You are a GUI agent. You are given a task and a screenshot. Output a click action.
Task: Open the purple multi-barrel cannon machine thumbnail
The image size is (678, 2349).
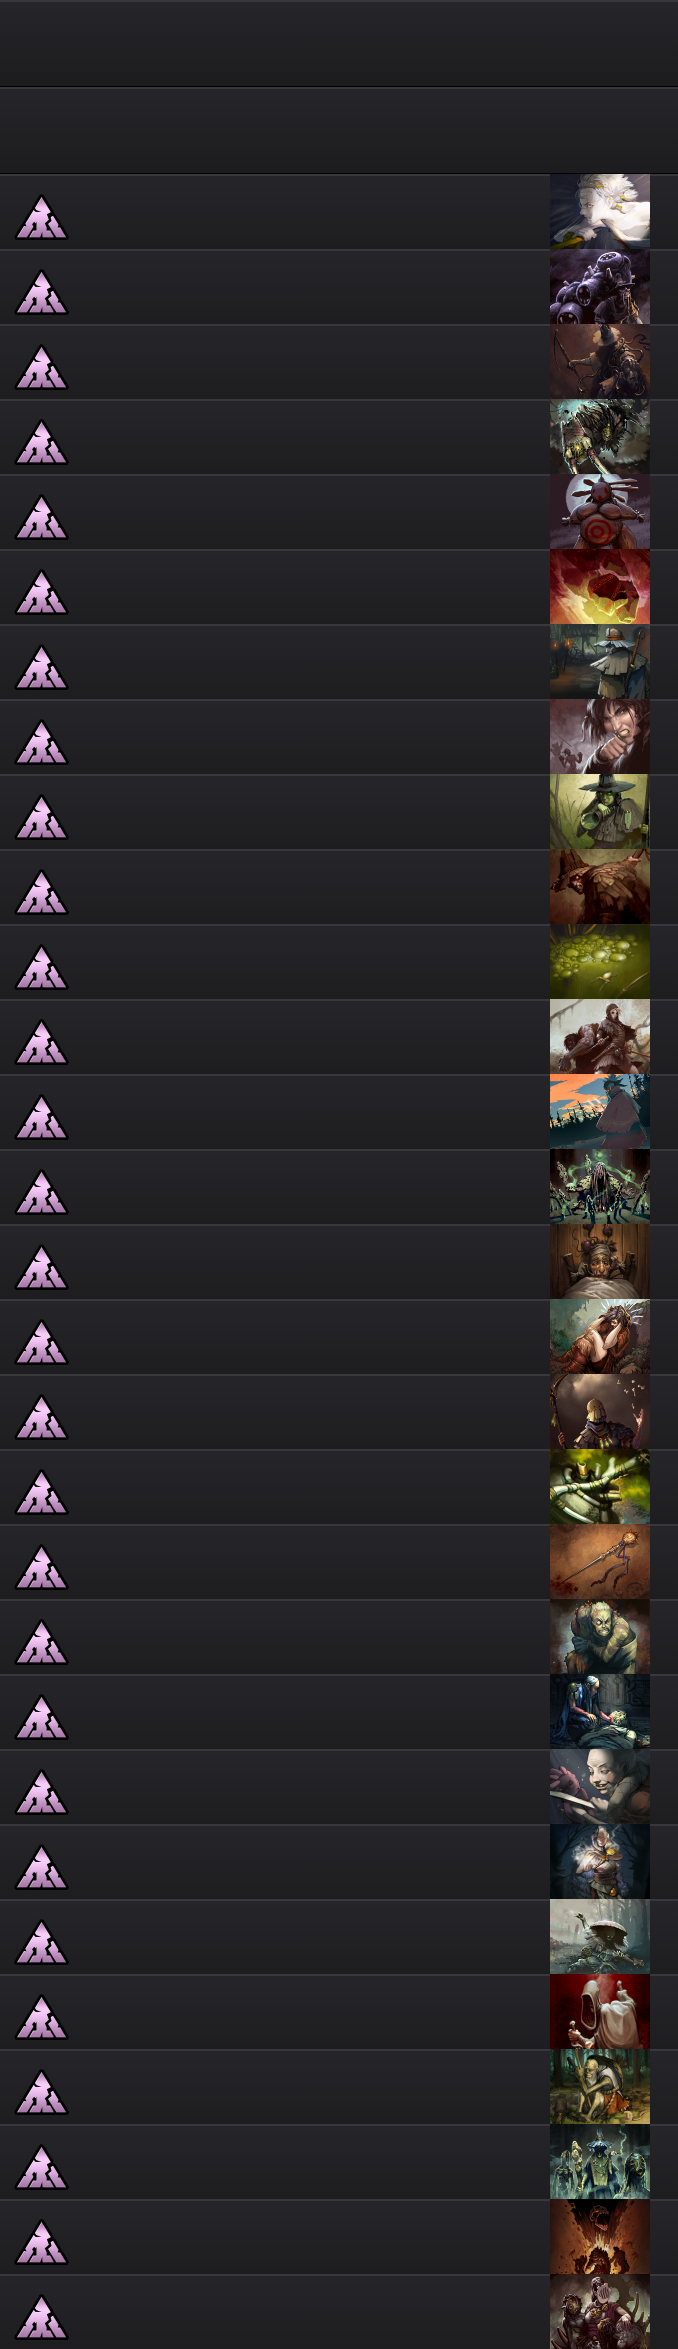600,287
